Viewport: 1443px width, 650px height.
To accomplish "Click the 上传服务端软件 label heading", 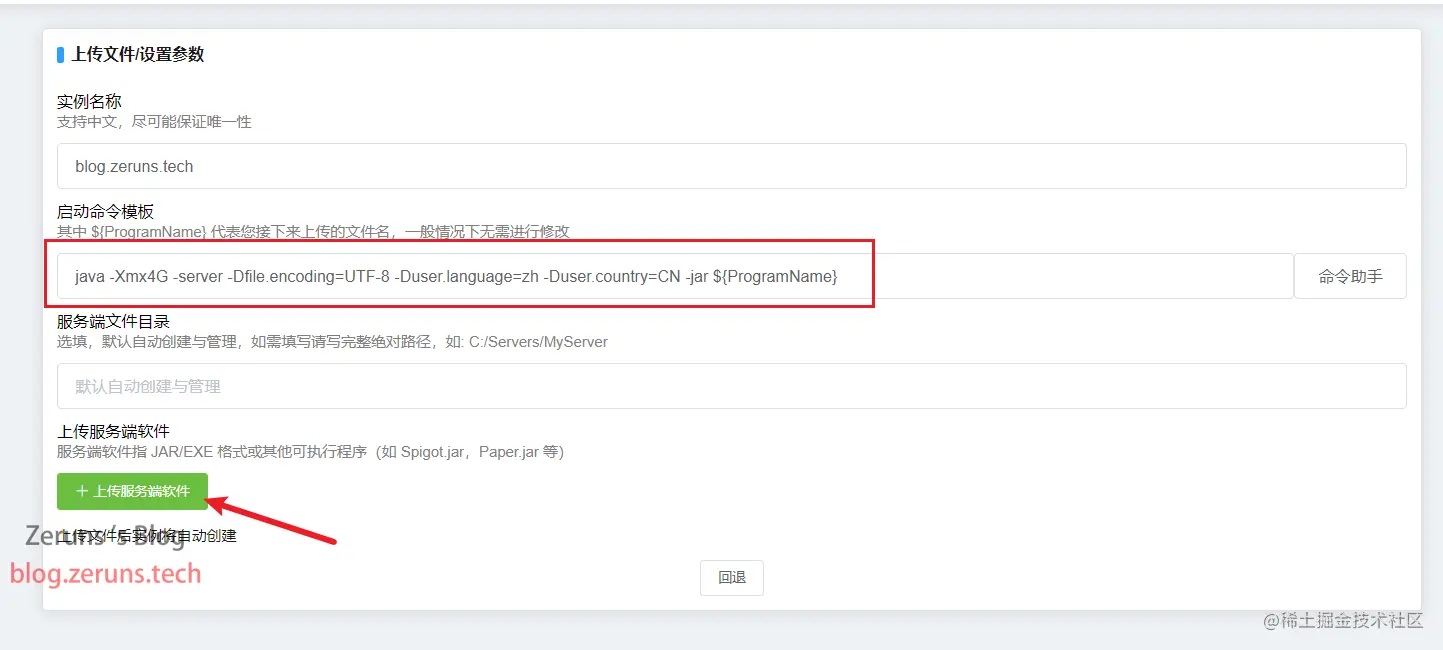I will 113,432.
